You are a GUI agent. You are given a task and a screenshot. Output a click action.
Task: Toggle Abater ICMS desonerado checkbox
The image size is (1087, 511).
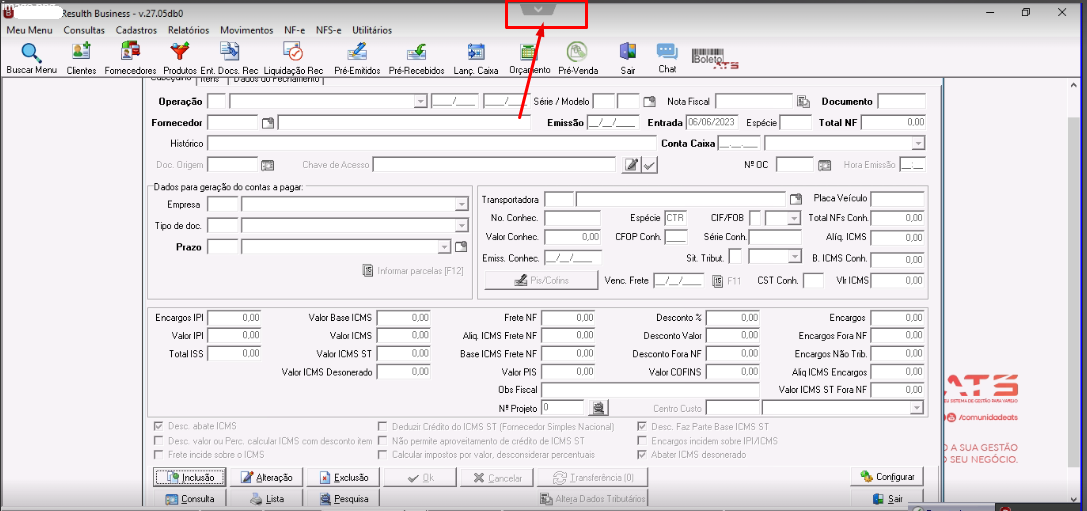642,454
